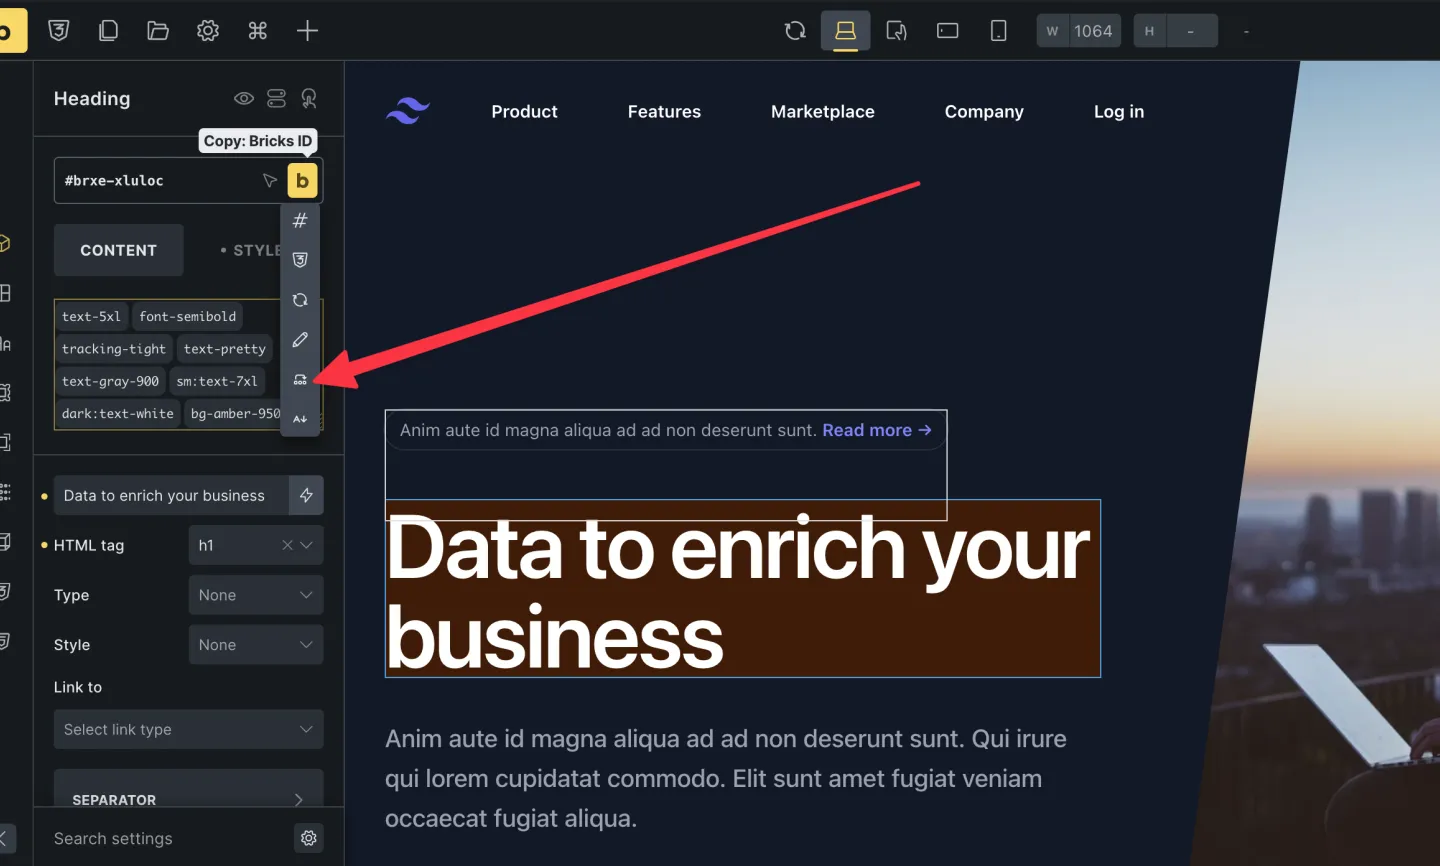Click the Read more link

click(x=876, y=430)
